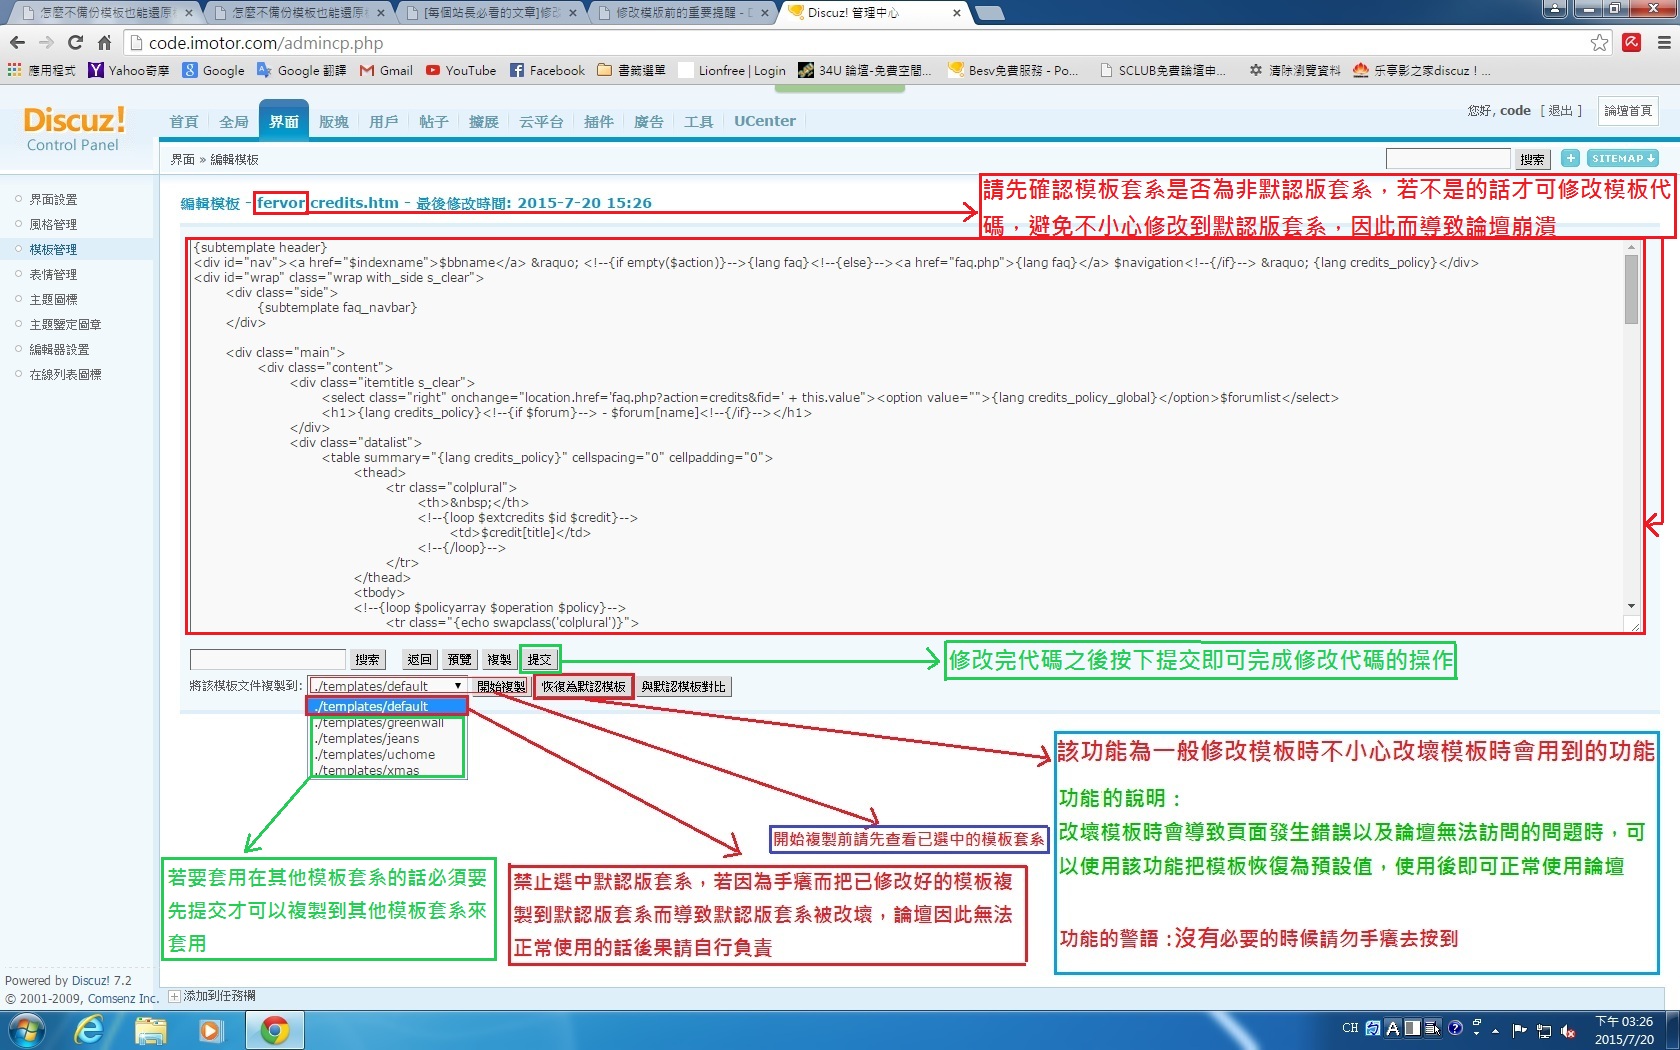
Task: Submit code with the 提交 button
Action: coord(540,660)
